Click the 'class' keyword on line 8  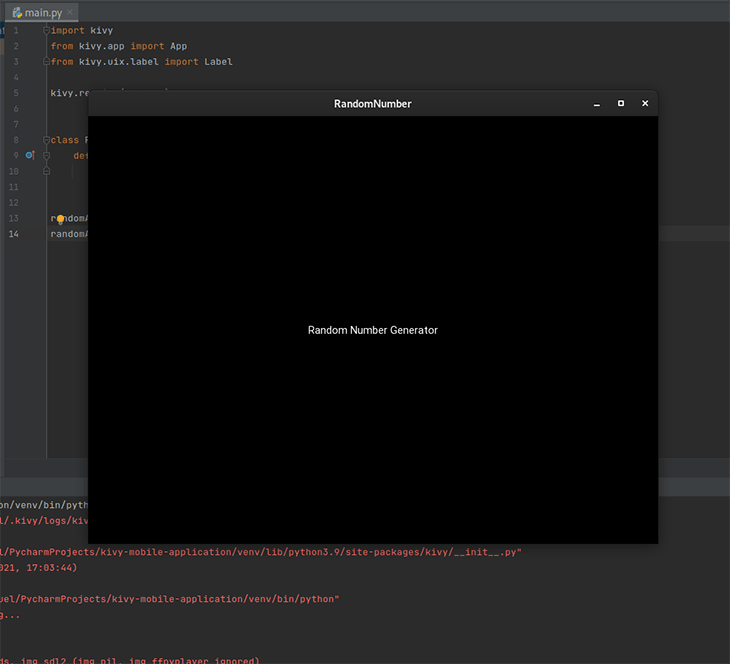click(x=65, y=140)
